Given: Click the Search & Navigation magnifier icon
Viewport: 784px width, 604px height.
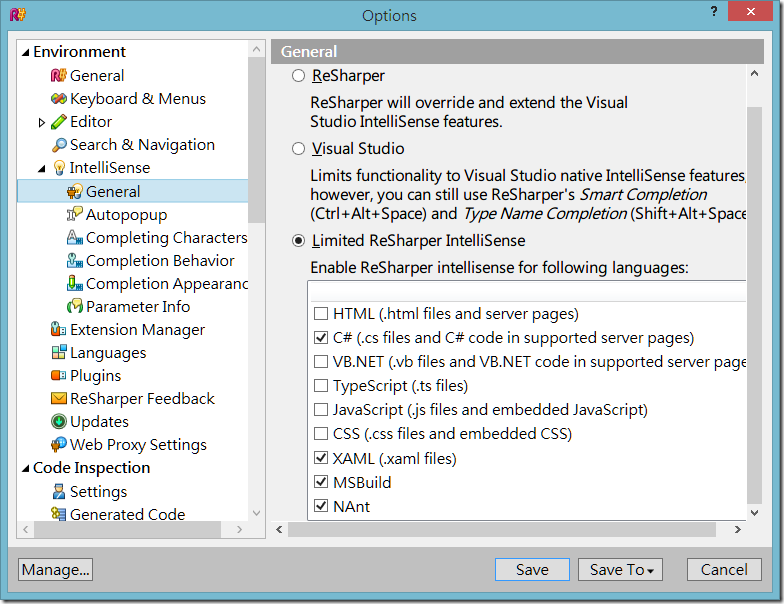Looking at the screenshot, I should coord(58,144).
